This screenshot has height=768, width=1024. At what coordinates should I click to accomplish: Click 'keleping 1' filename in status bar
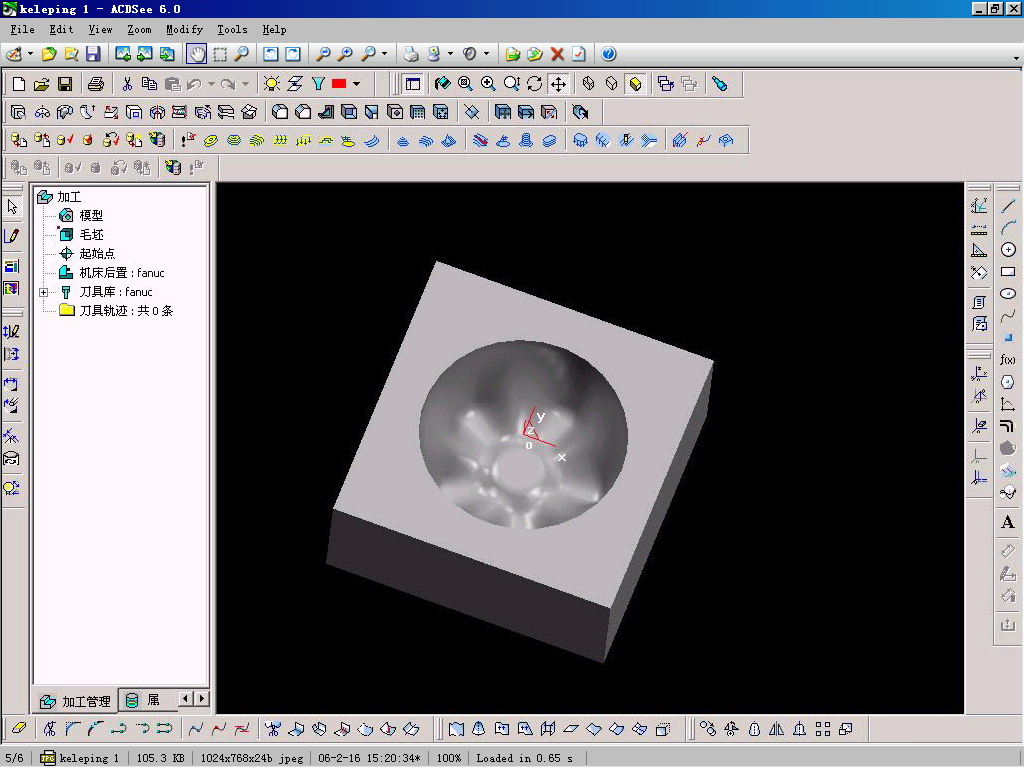[89, 758]
